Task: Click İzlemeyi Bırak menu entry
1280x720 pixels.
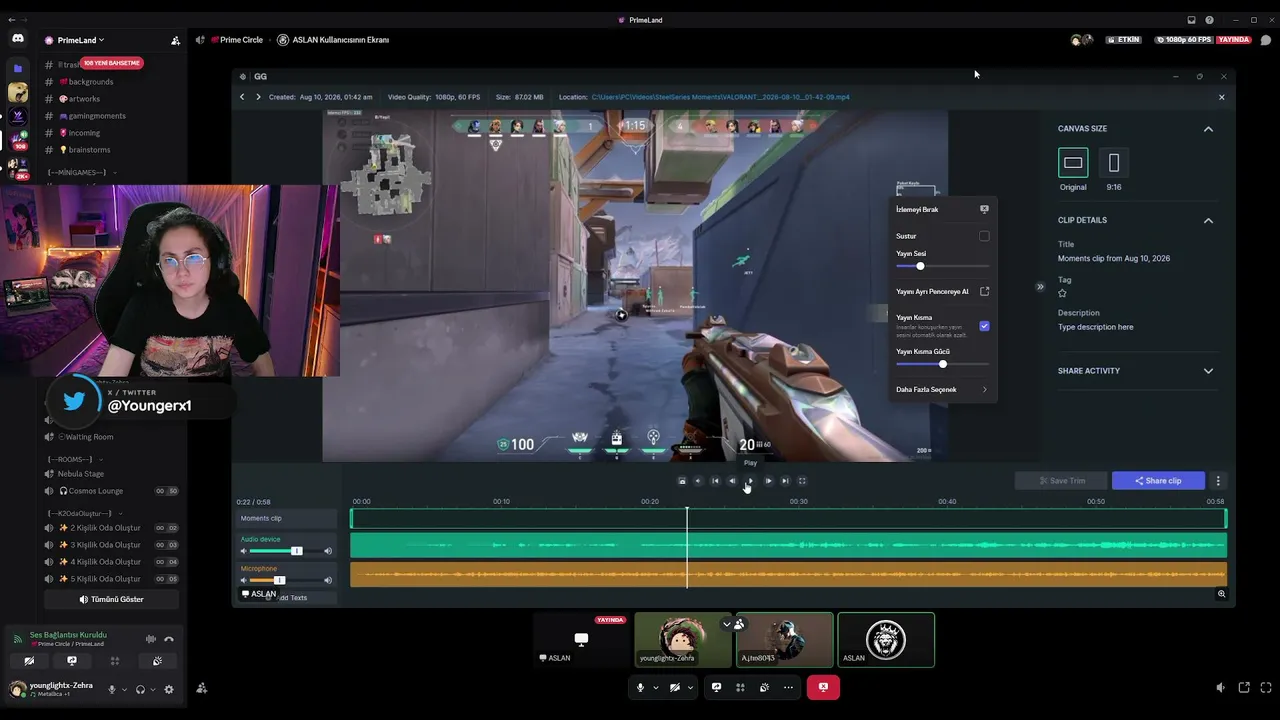Action: 942,210
